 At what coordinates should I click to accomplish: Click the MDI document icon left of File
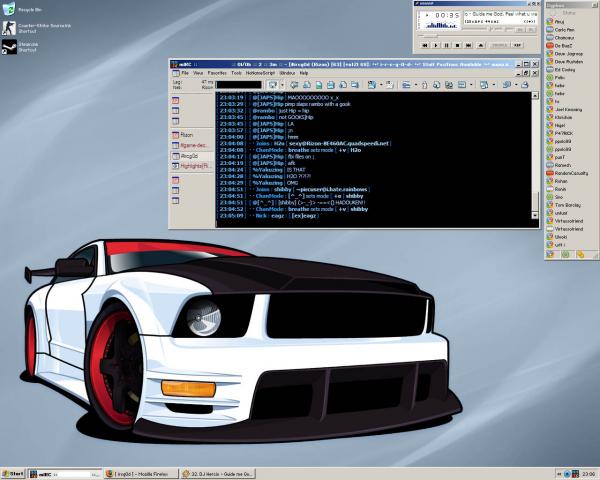click(x=176, y=73)
